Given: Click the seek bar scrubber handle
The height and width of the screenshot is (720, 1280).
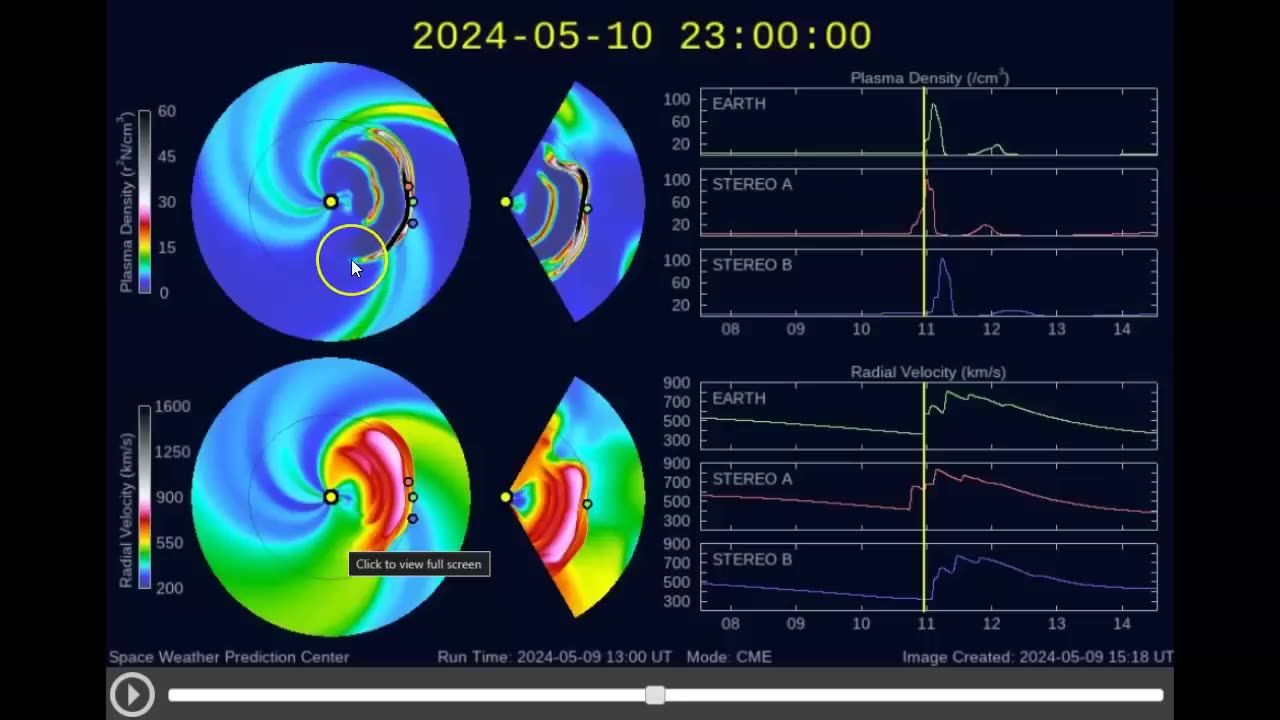Looking at the screenshot, I should pos(655,695).
